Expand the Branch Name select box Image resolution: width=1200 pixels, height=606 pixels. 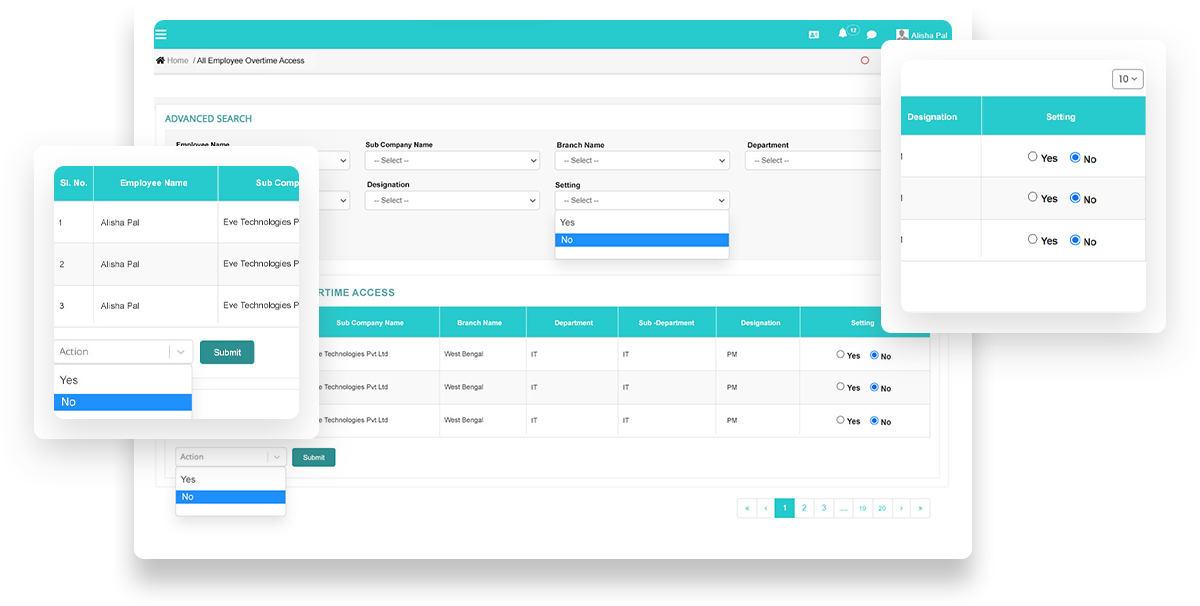642,160
